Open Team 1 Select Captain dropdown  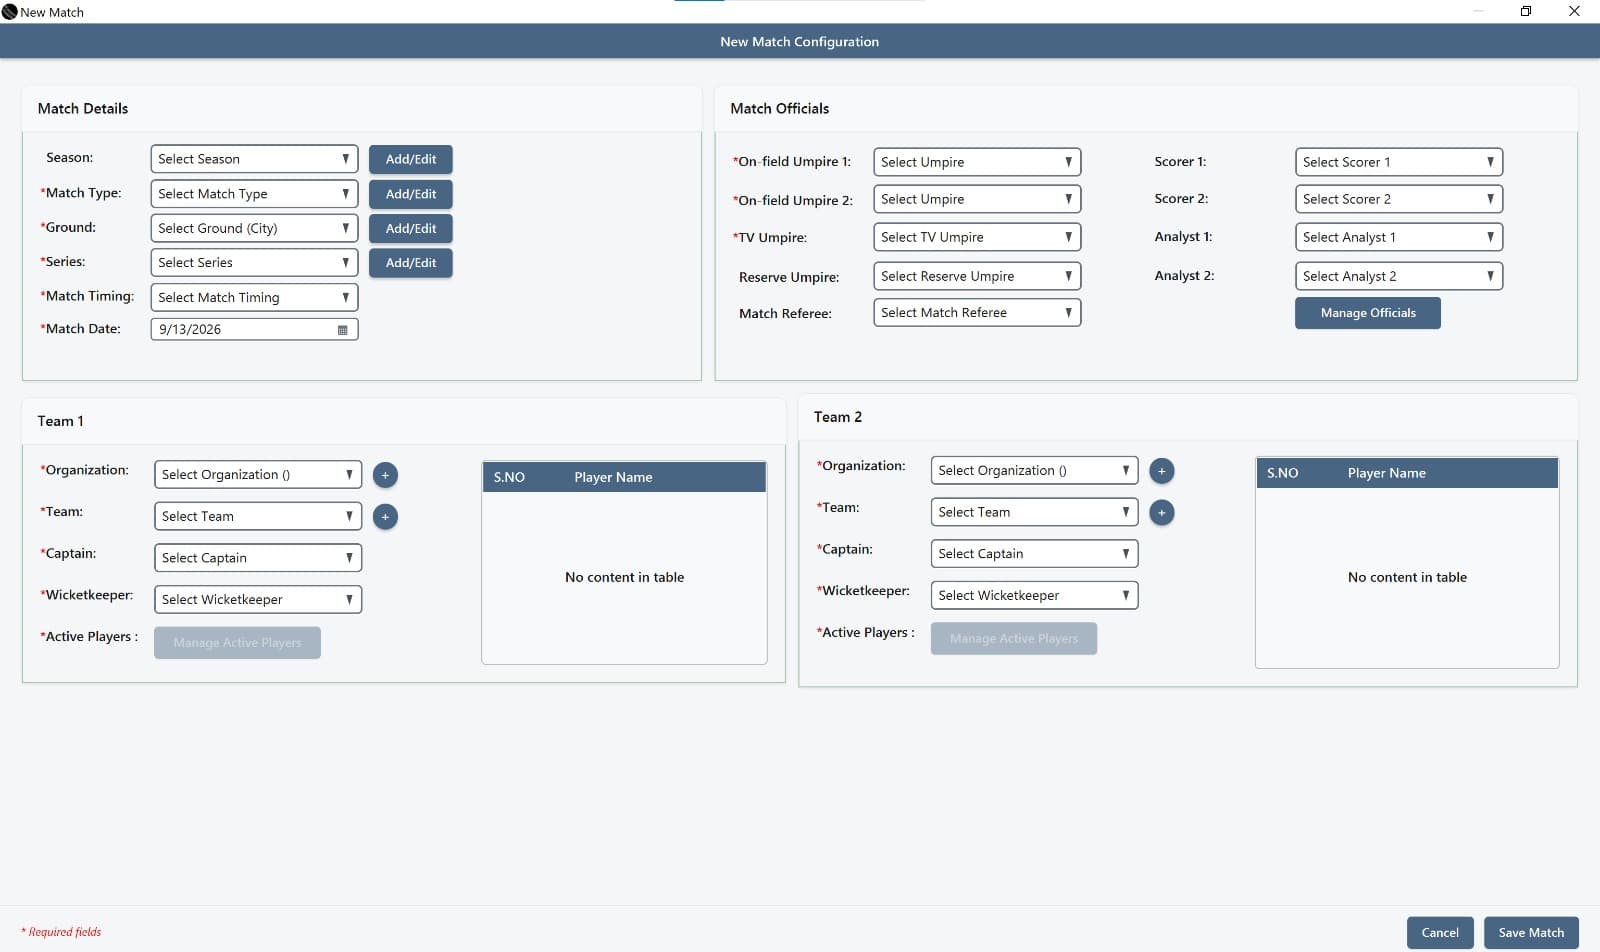coord(258,558)
